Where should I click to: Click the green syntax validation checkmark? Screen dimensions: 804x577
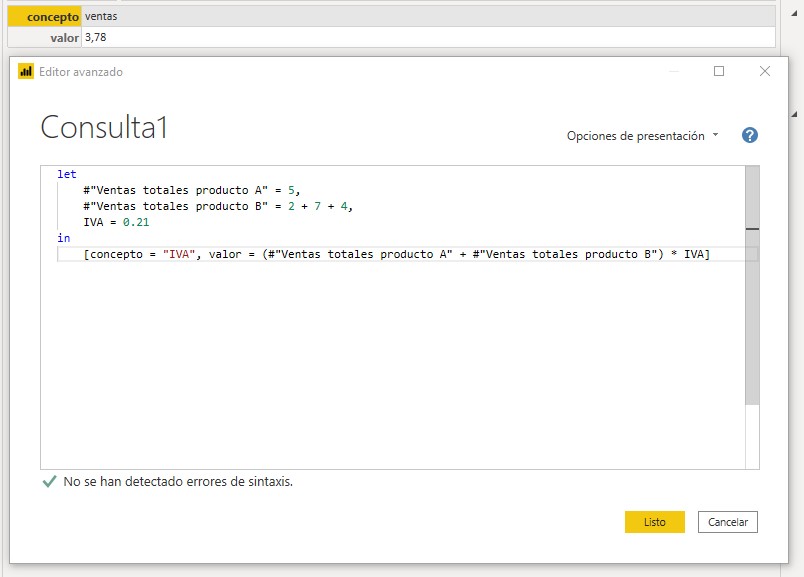[46, 482]
